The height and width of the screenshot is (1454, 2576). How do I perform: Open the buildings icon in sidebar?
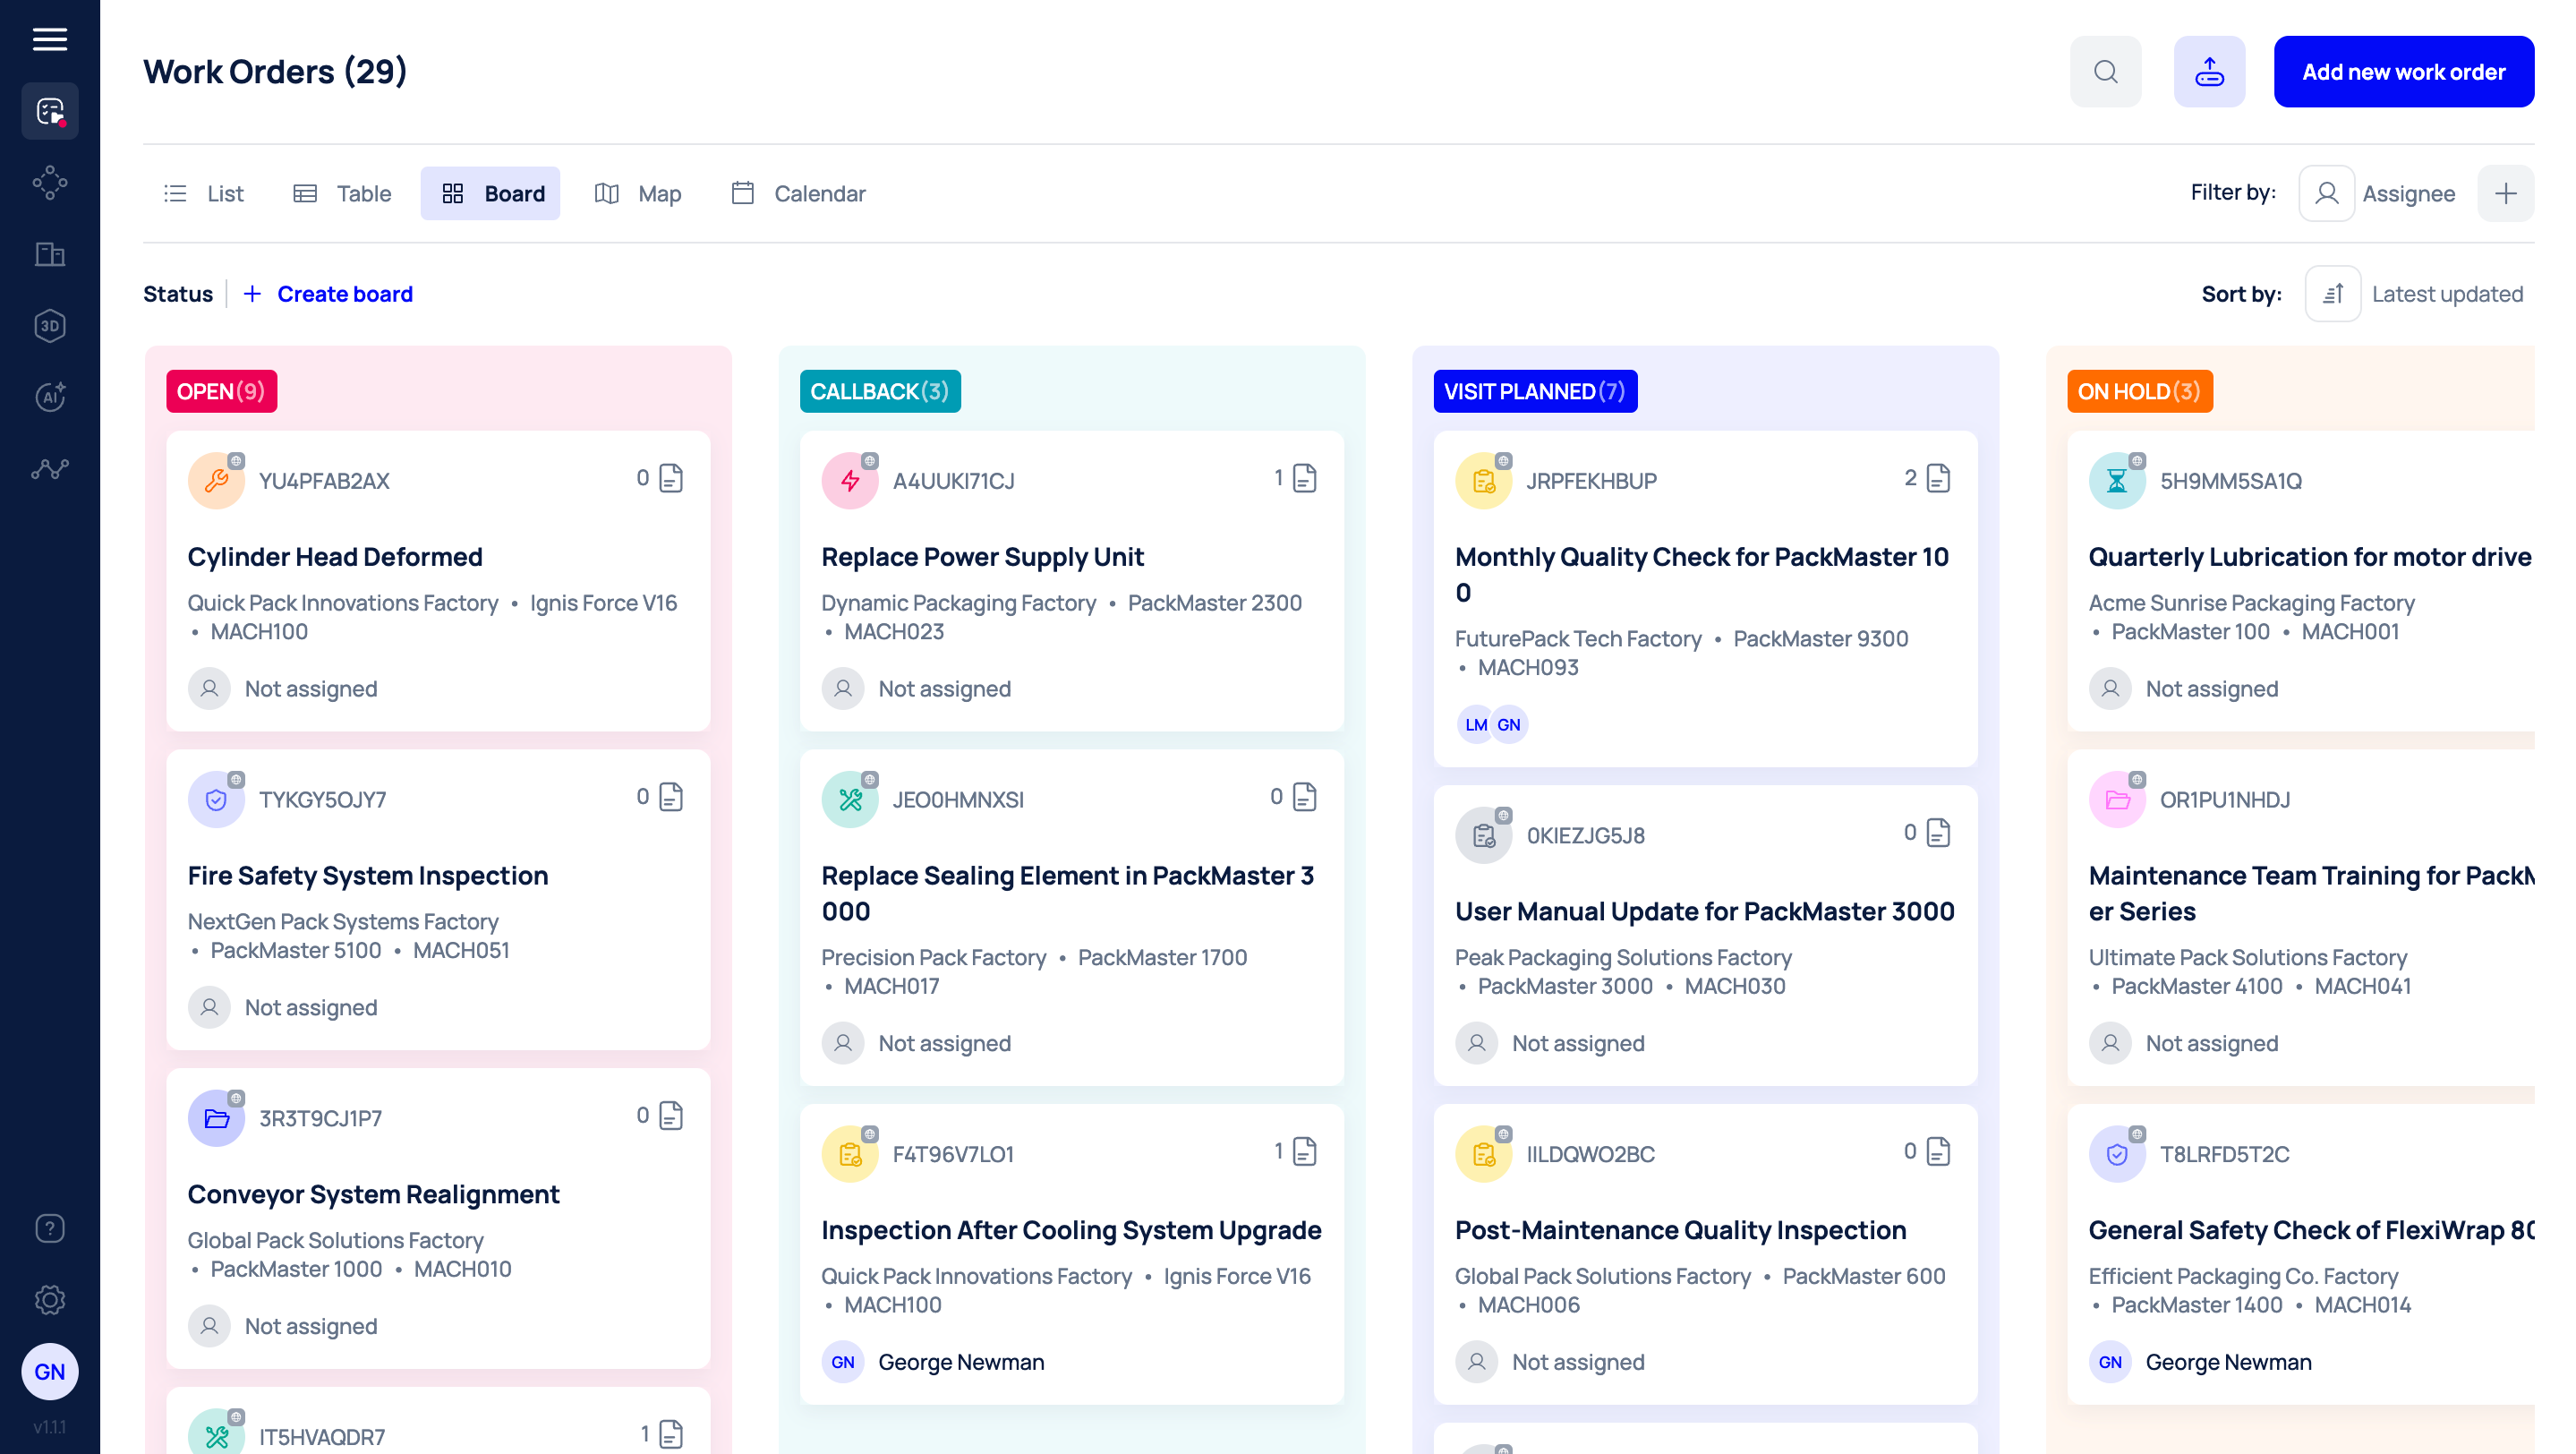49,254
